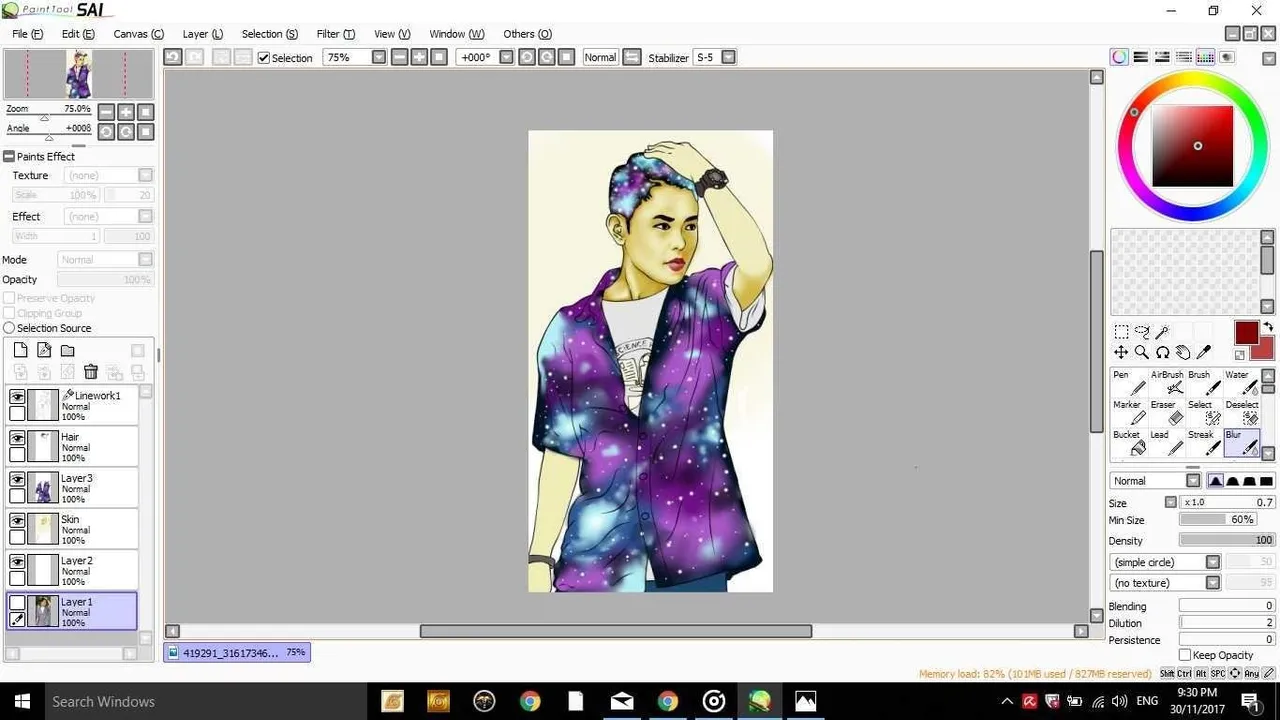Open the File menu

(27, 34)
